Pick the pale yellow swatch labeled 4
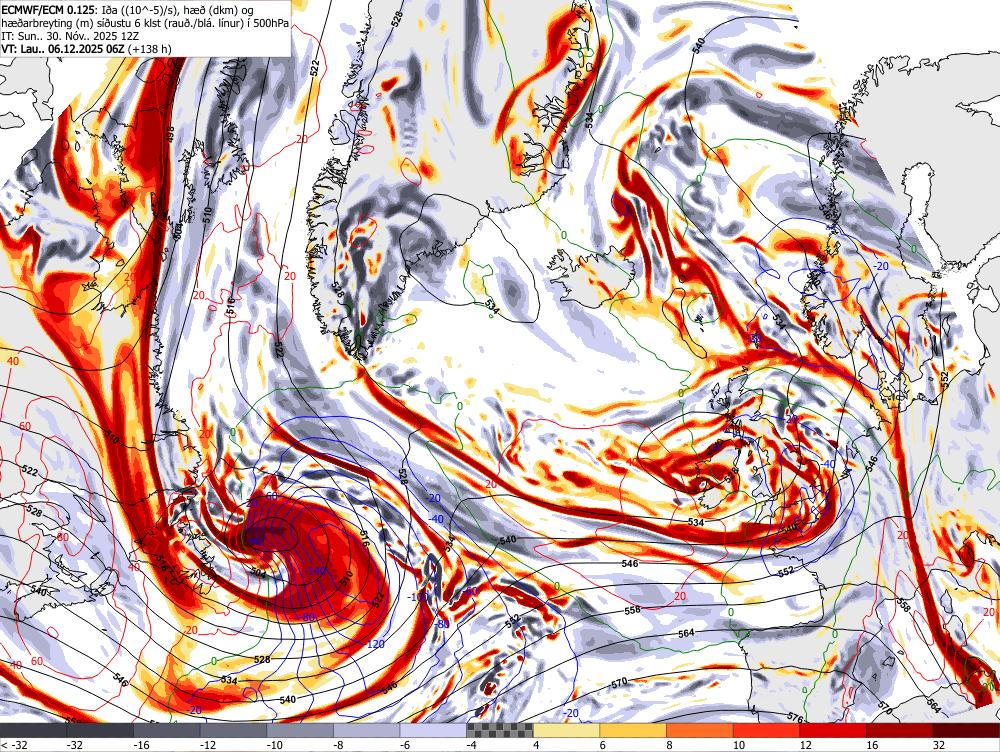The width and height of the screenshot is (1000, 752). [x=566, y=730]
